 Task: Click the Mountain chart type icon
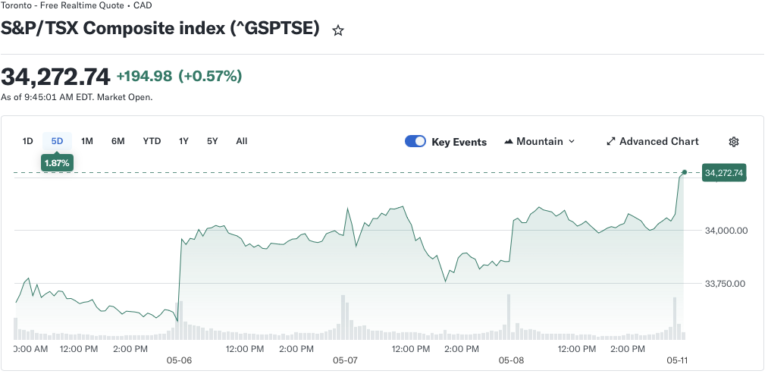tap(508, 141)
